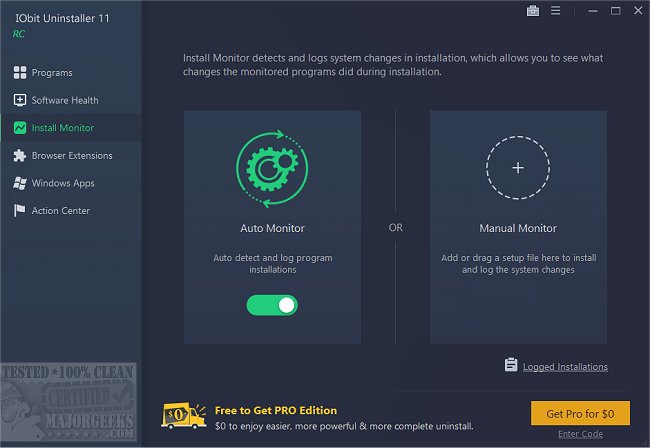Click the IObit Uninstaller 11 title
The width and height of the screenshot is (650, 448).
click(63, 18)
